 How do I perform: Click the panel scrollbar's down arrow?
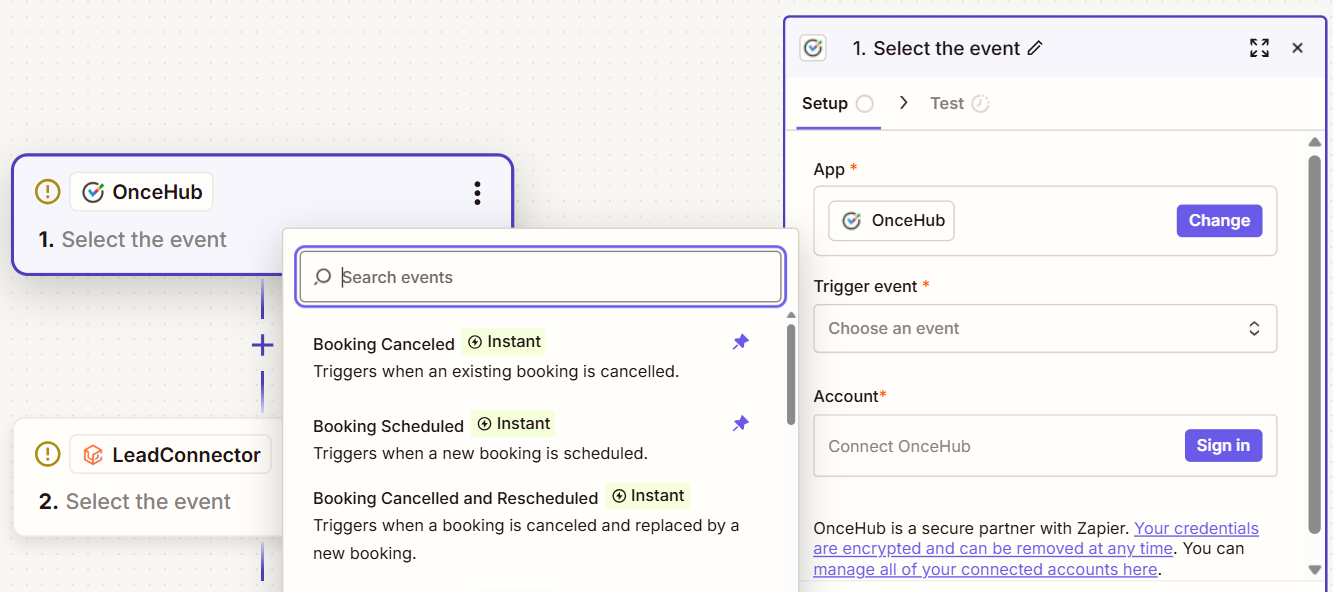pos(1315,569)
